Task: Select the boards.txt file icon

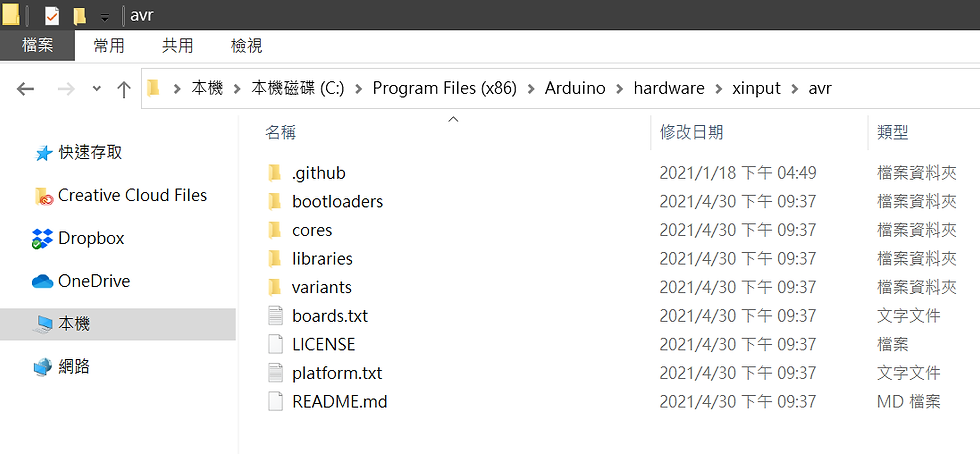Action: click(276, 316)
